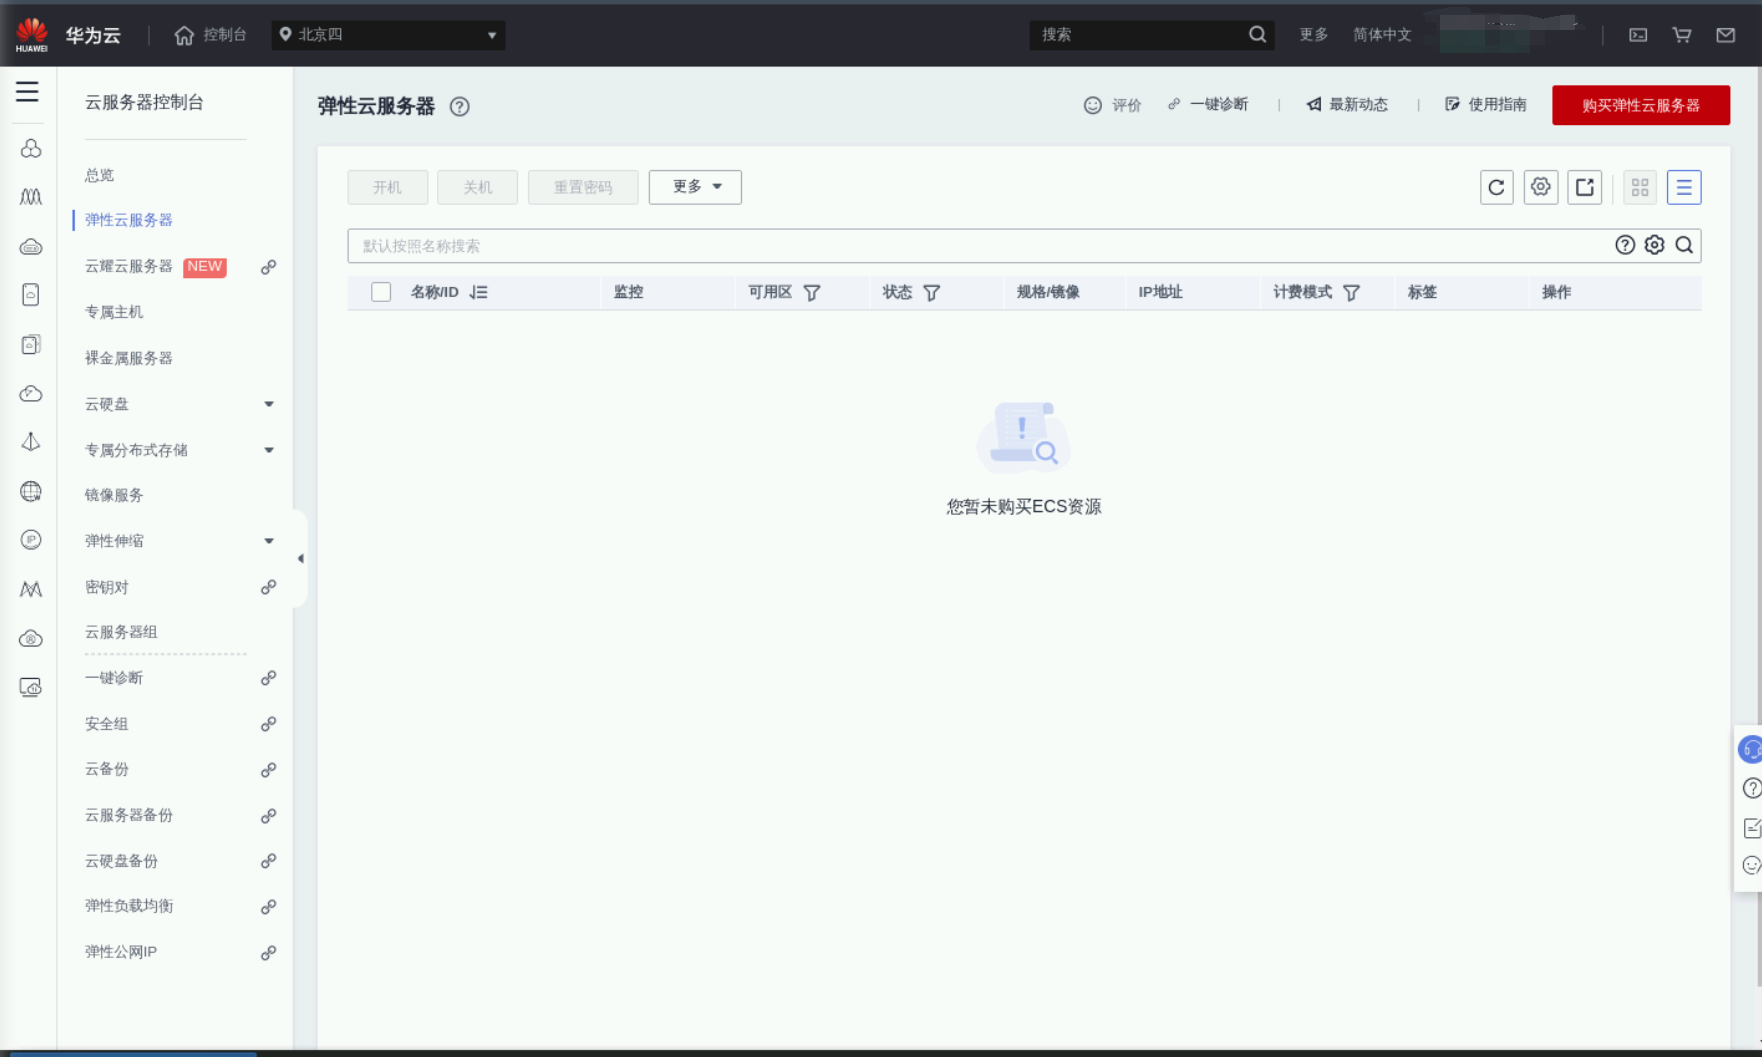Refresh the server list
The image size is (1762, 1057).
pos(1496,187)
